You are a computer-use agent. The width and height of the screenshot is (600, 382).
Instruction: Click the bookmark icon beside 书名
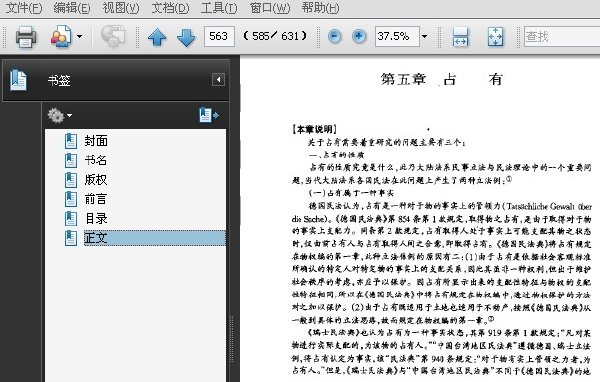71,160
